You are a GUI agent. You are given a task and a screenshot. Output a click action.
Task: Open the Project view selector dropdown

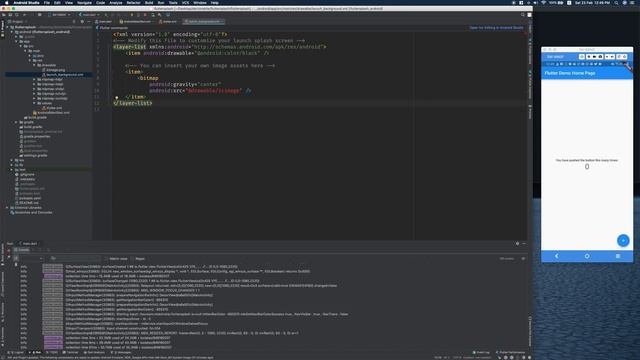(x=18, y=22)
